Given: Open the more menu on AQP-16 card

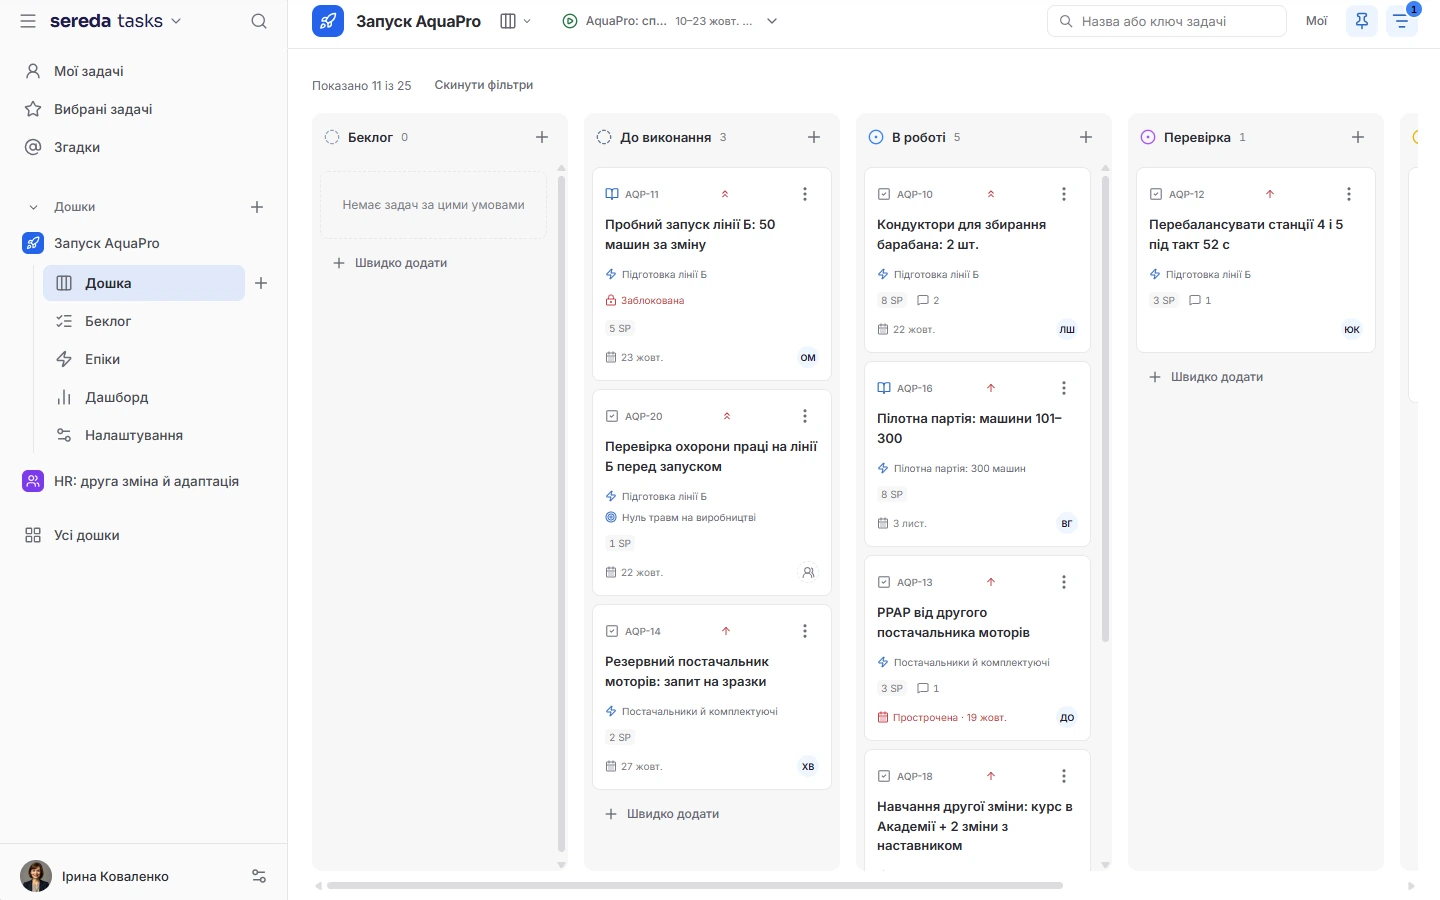Looking at the screenshot, I should [x=1064, y=388].
